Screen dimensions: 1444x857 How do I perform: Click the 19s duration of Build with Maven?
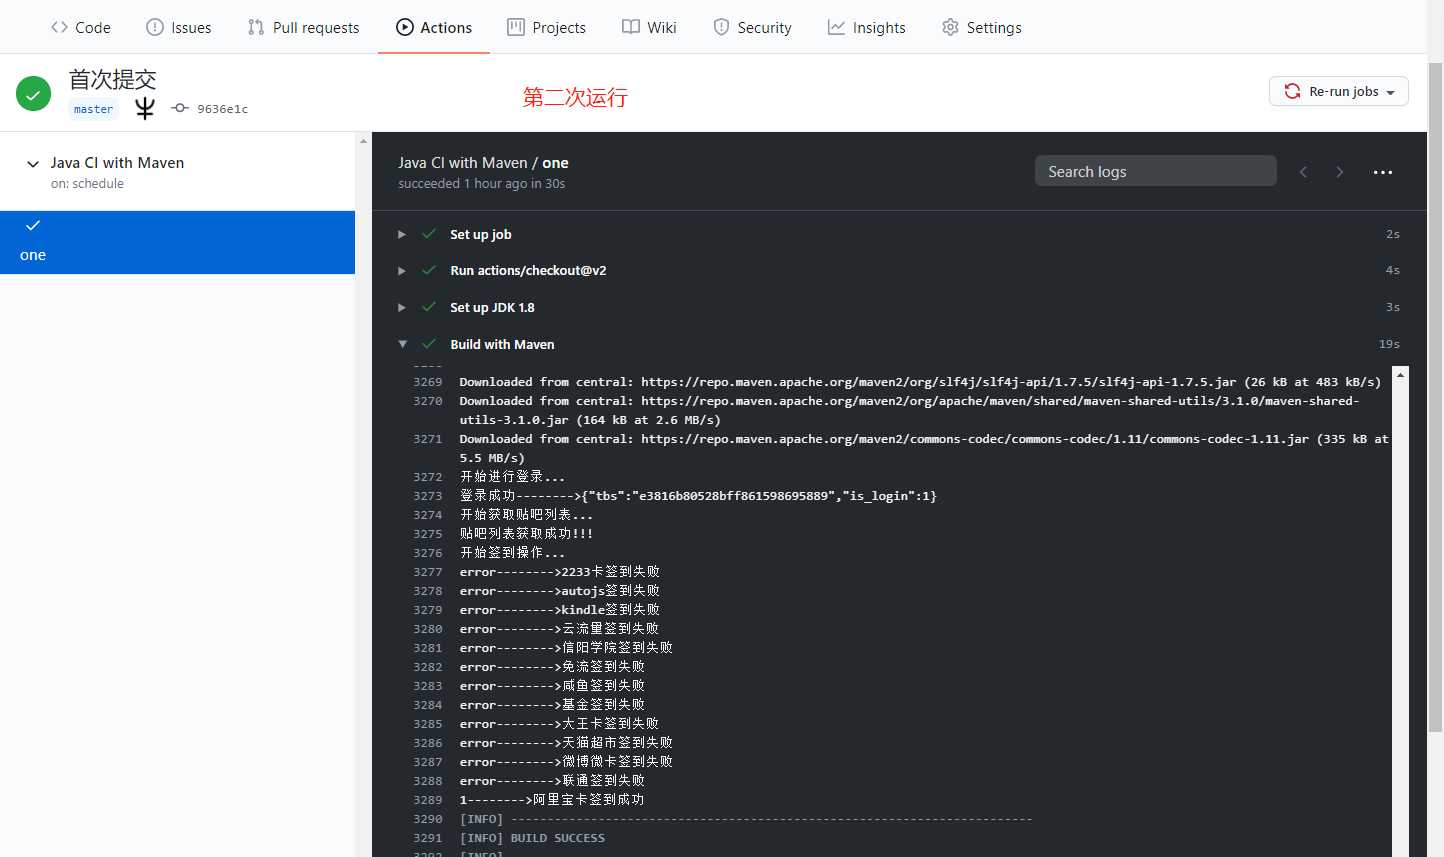pyautogui.click(x=1389, y=344)
